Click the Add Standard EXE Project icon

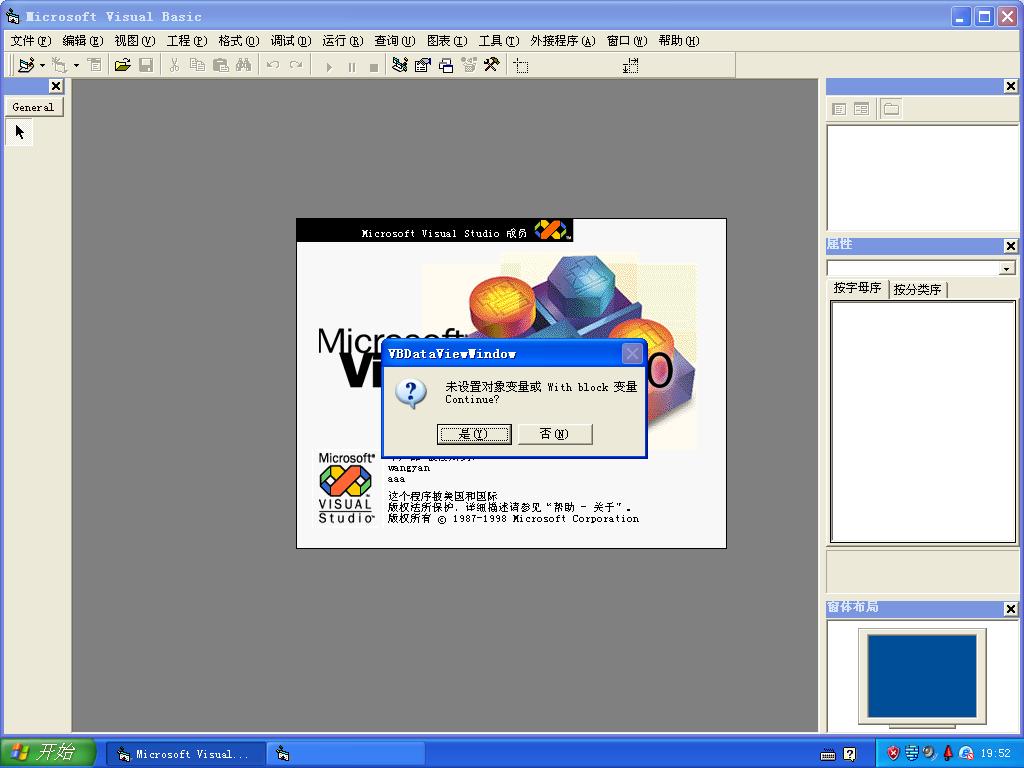coord(26,65)
